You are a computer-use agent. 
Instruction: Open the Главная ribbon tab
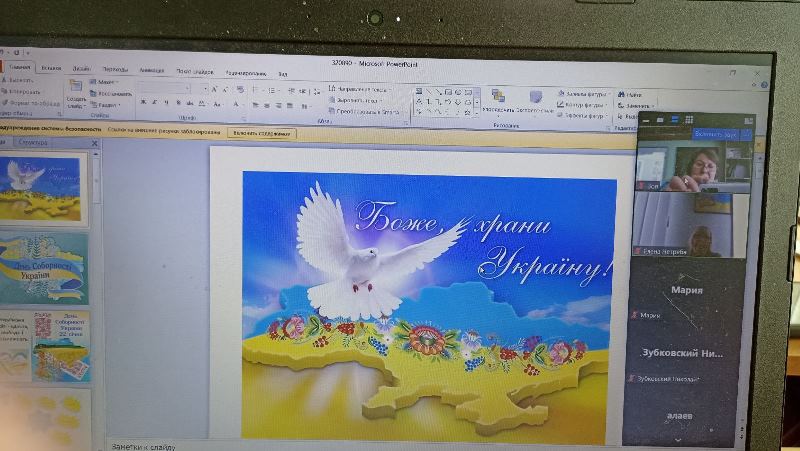pyautogui.click(x=19, y=67)
